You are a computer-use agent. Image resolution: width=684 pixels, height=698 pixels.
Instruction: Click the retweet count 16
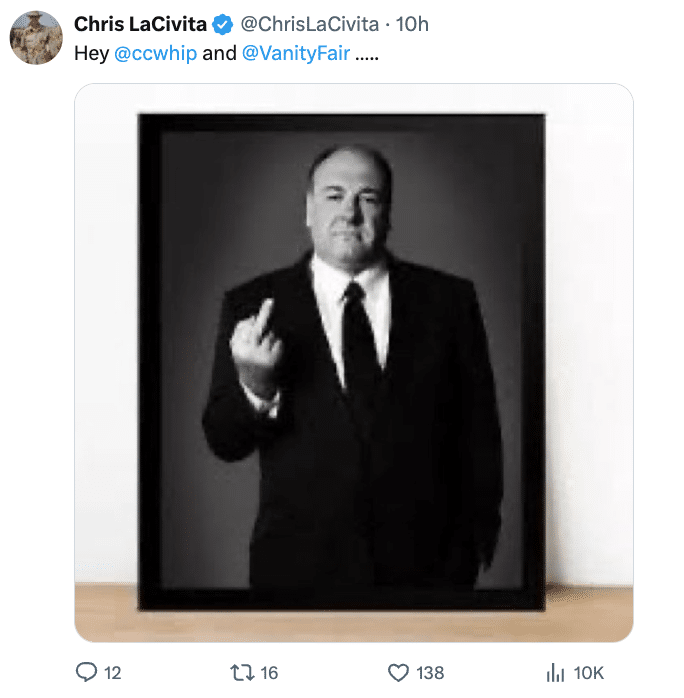coord(269,673)
